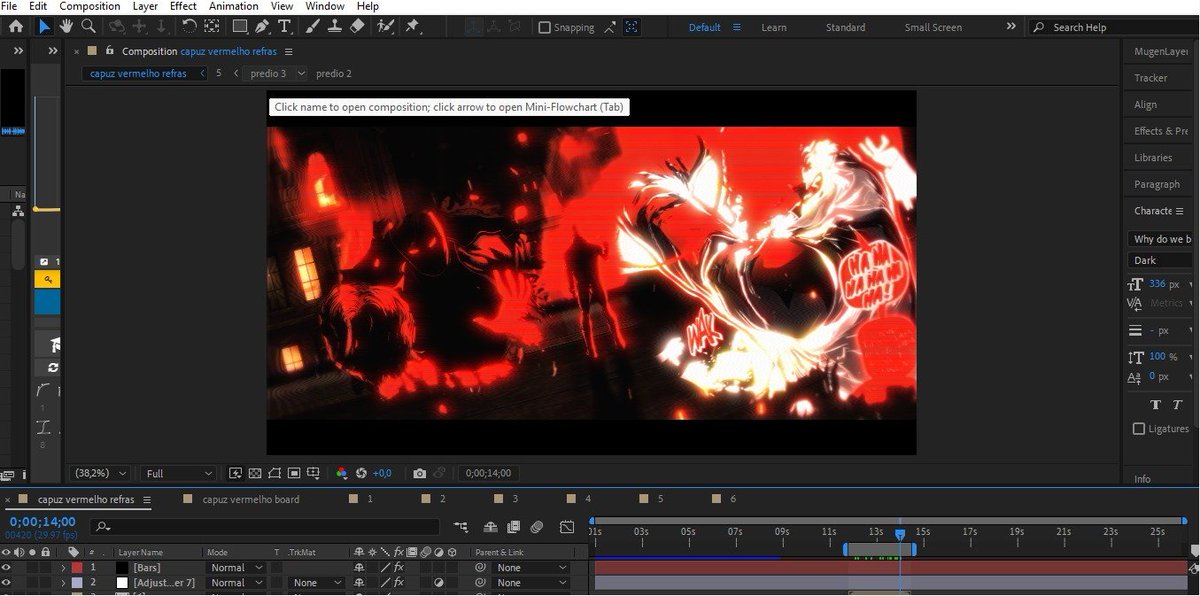This screenshot has height=596, width=1200.
Task: Go to the Home screen icon
Action: click(x=15, y=26)
